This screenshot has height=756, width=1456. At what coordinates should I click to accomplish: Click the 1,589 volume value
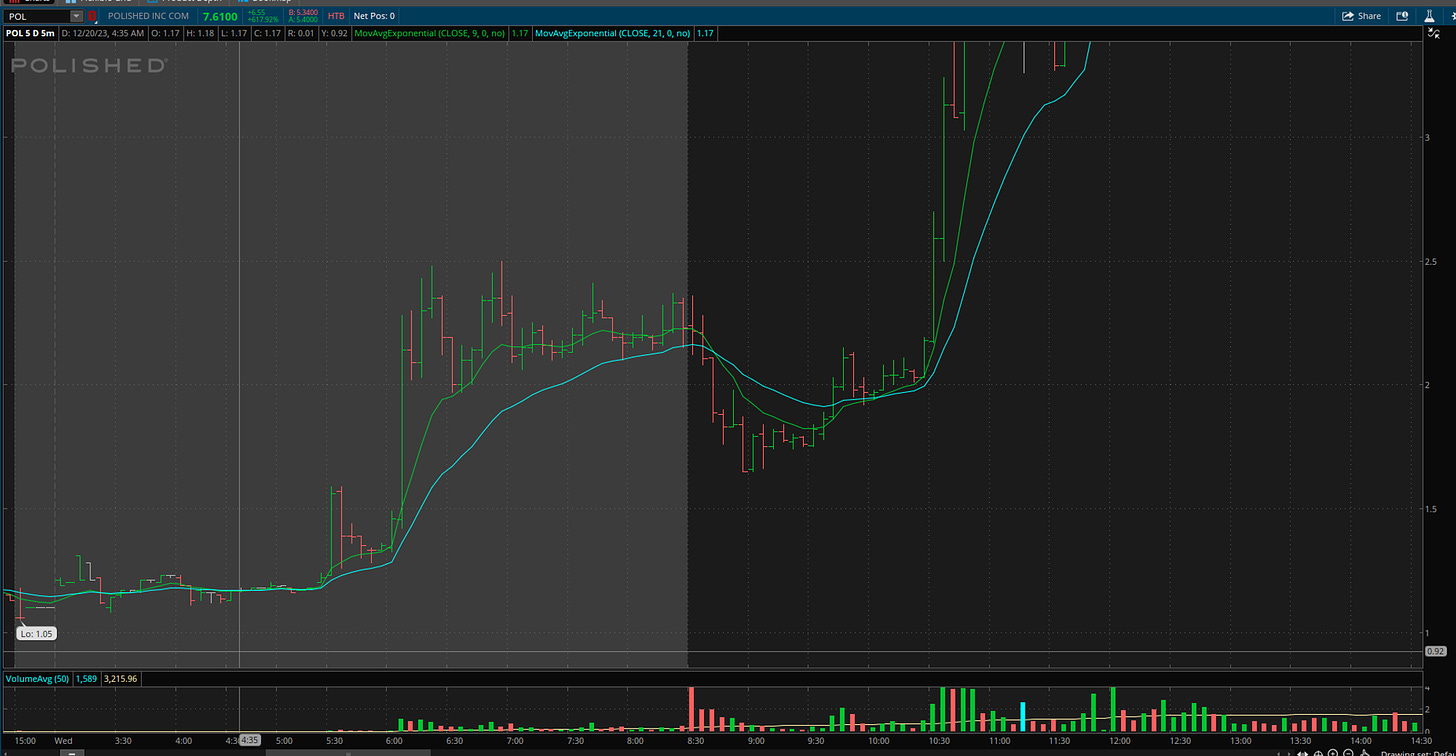[86, 679]
